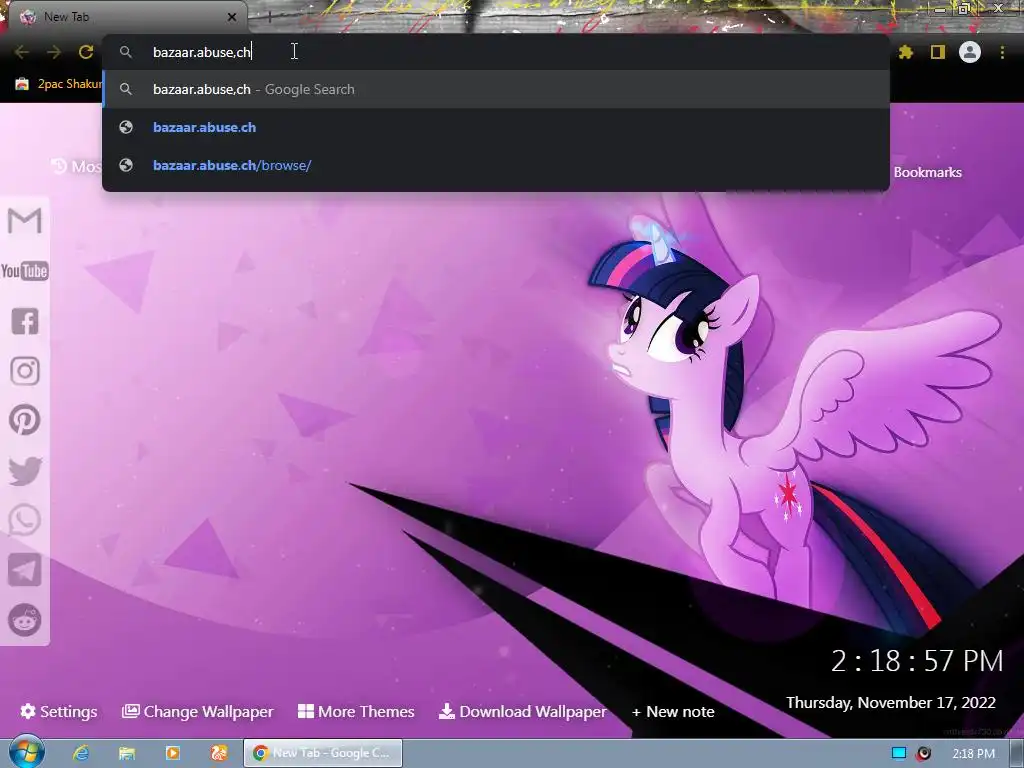Open Facebook shortcut in the sidebar
The width and height of the screenshot is (1024, 768).
(x=25, y=321)
